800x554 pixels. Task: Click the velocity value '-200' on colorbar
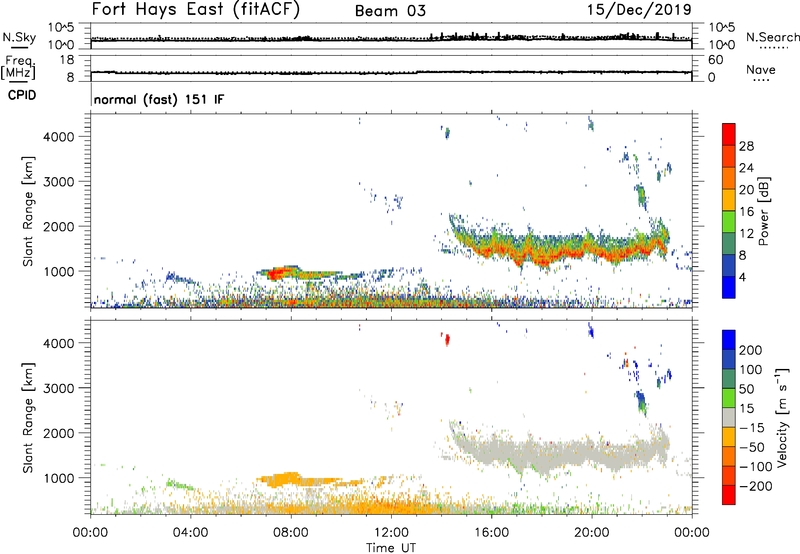point(755,486)
